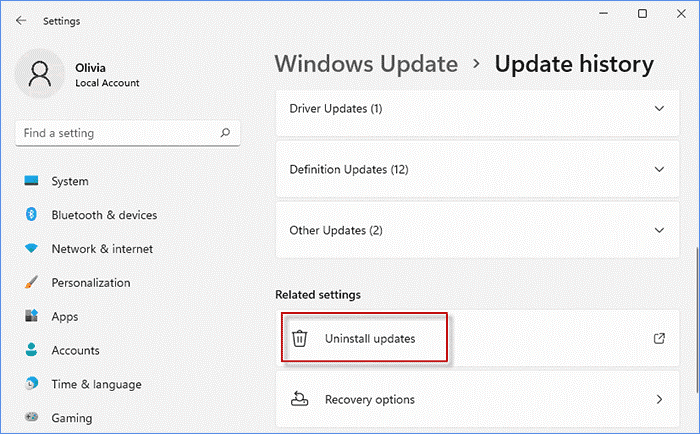Click the Bluetooth icon in sidebar
The width and height of the screenshot is (700, 434).
tap(31, 215)
